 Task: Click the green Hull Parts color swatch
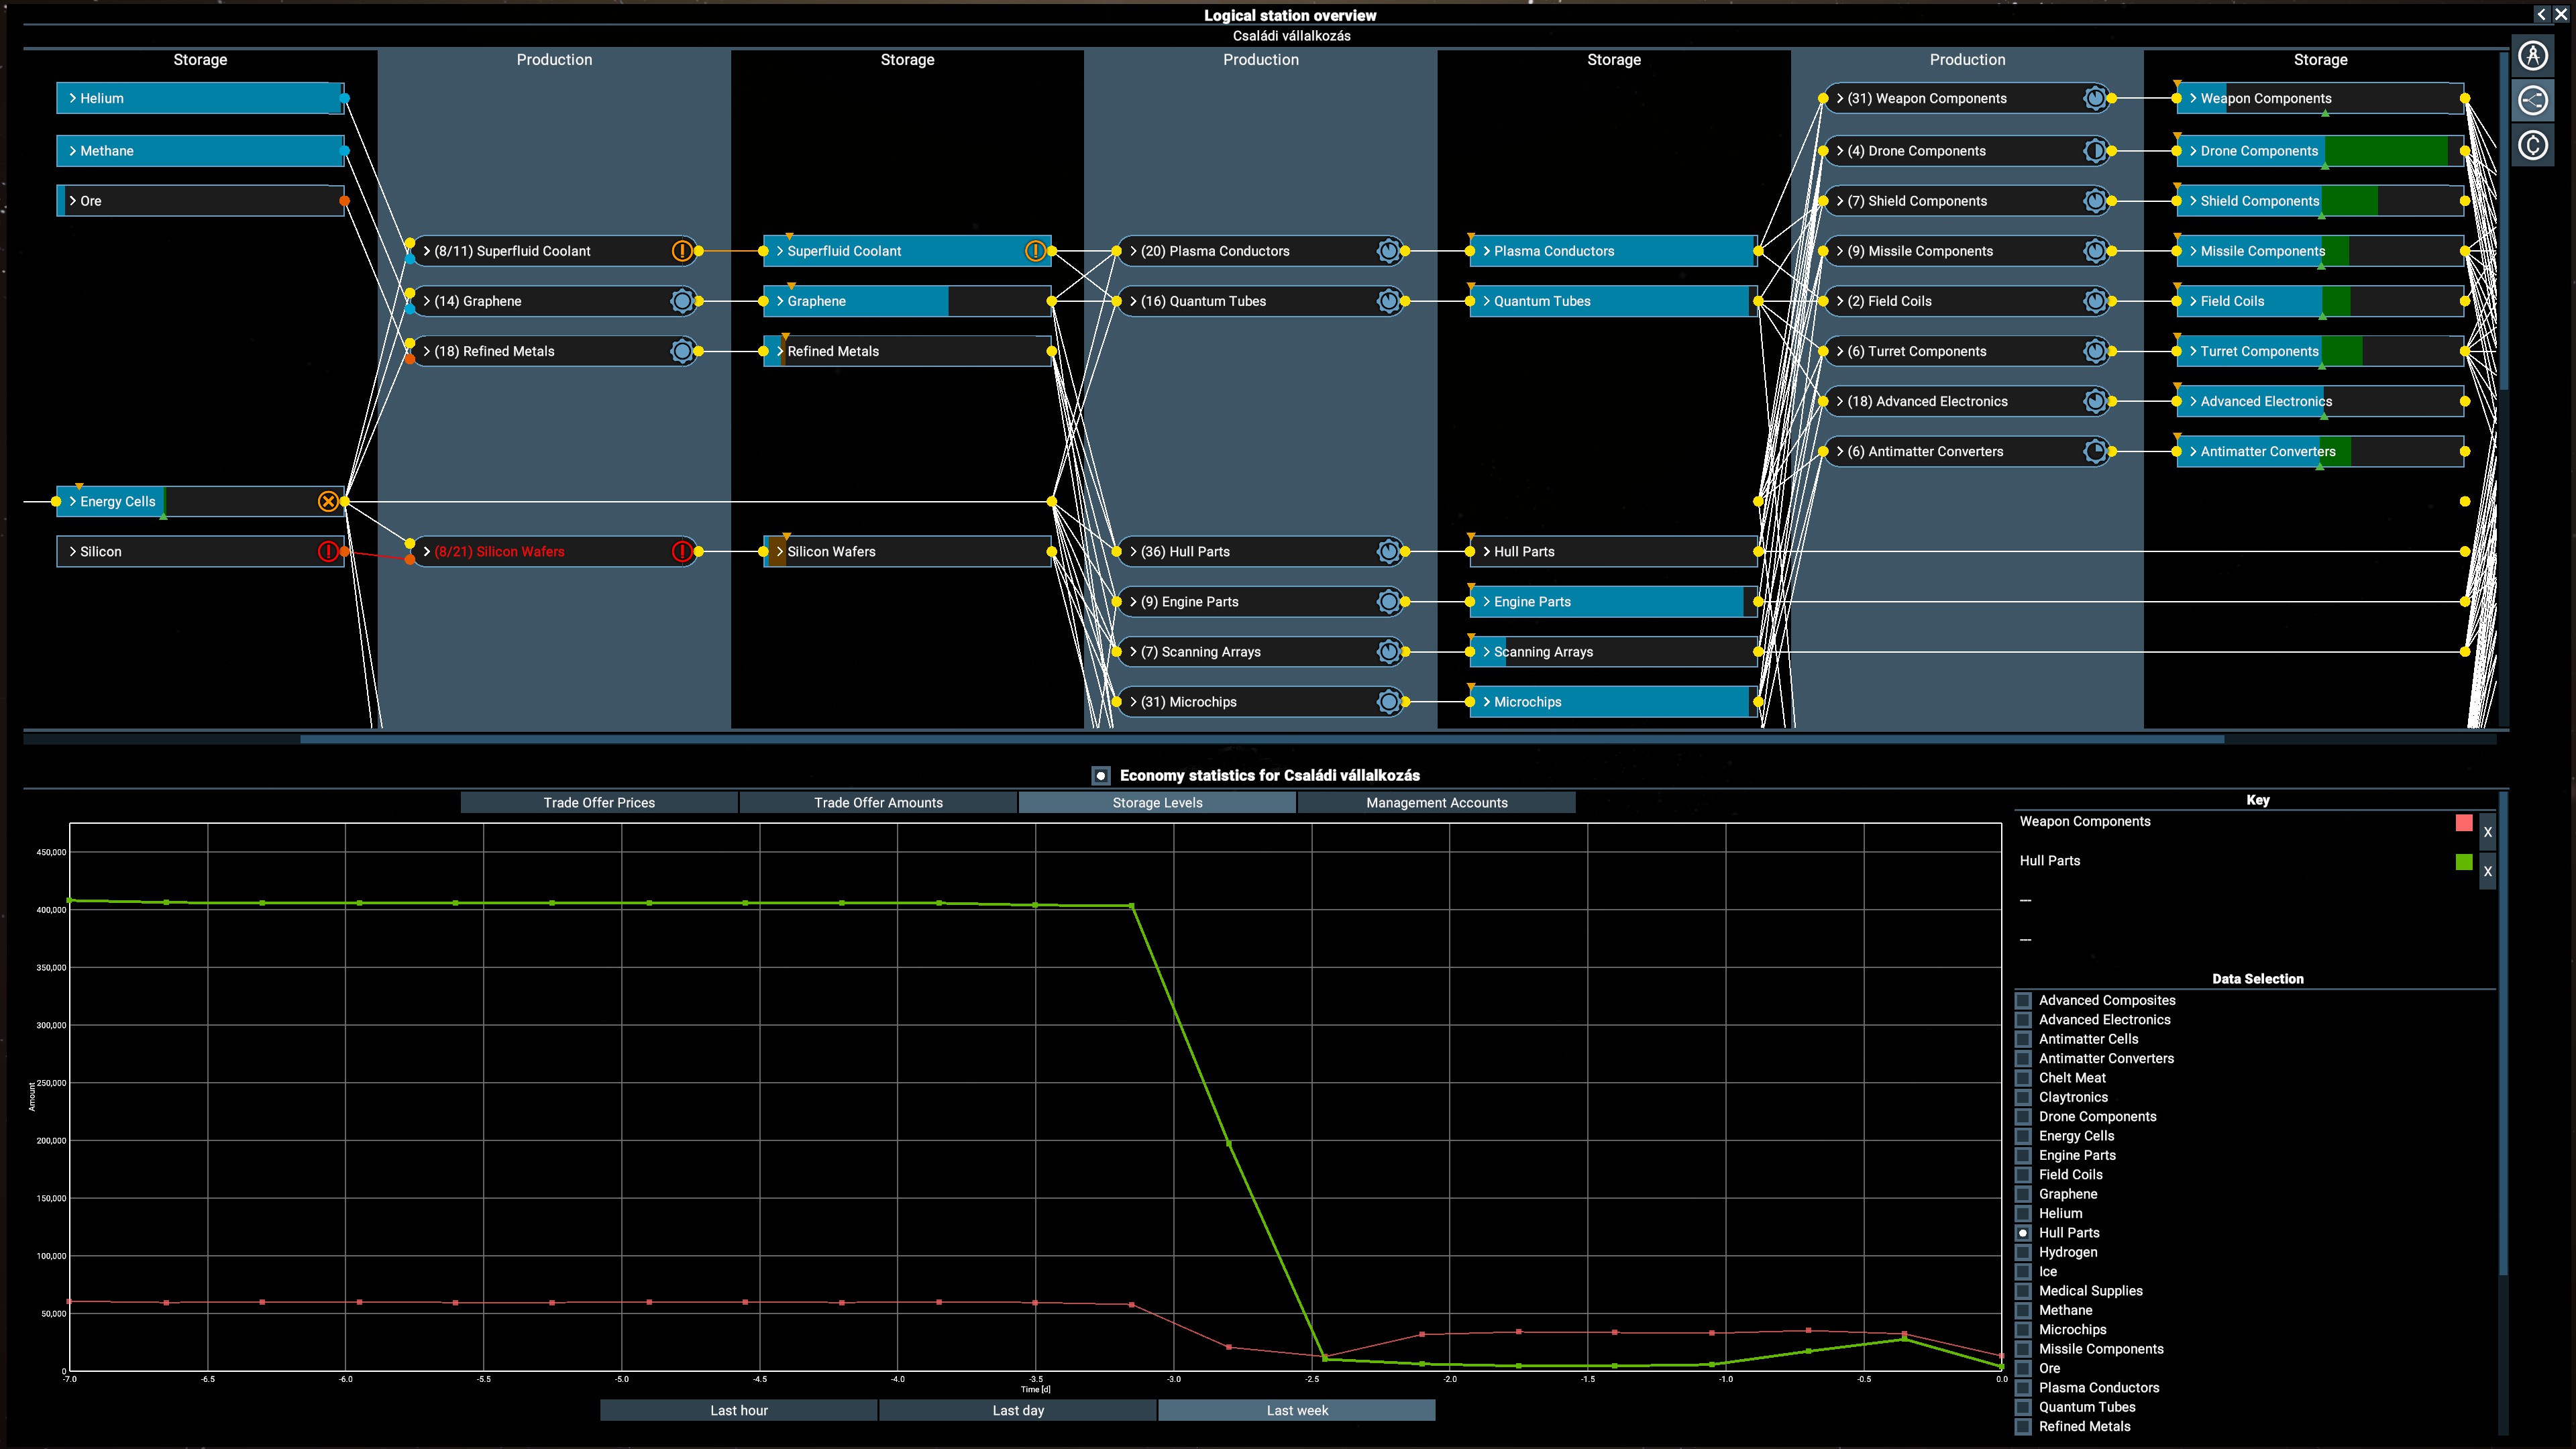[x=2464, y=861]
